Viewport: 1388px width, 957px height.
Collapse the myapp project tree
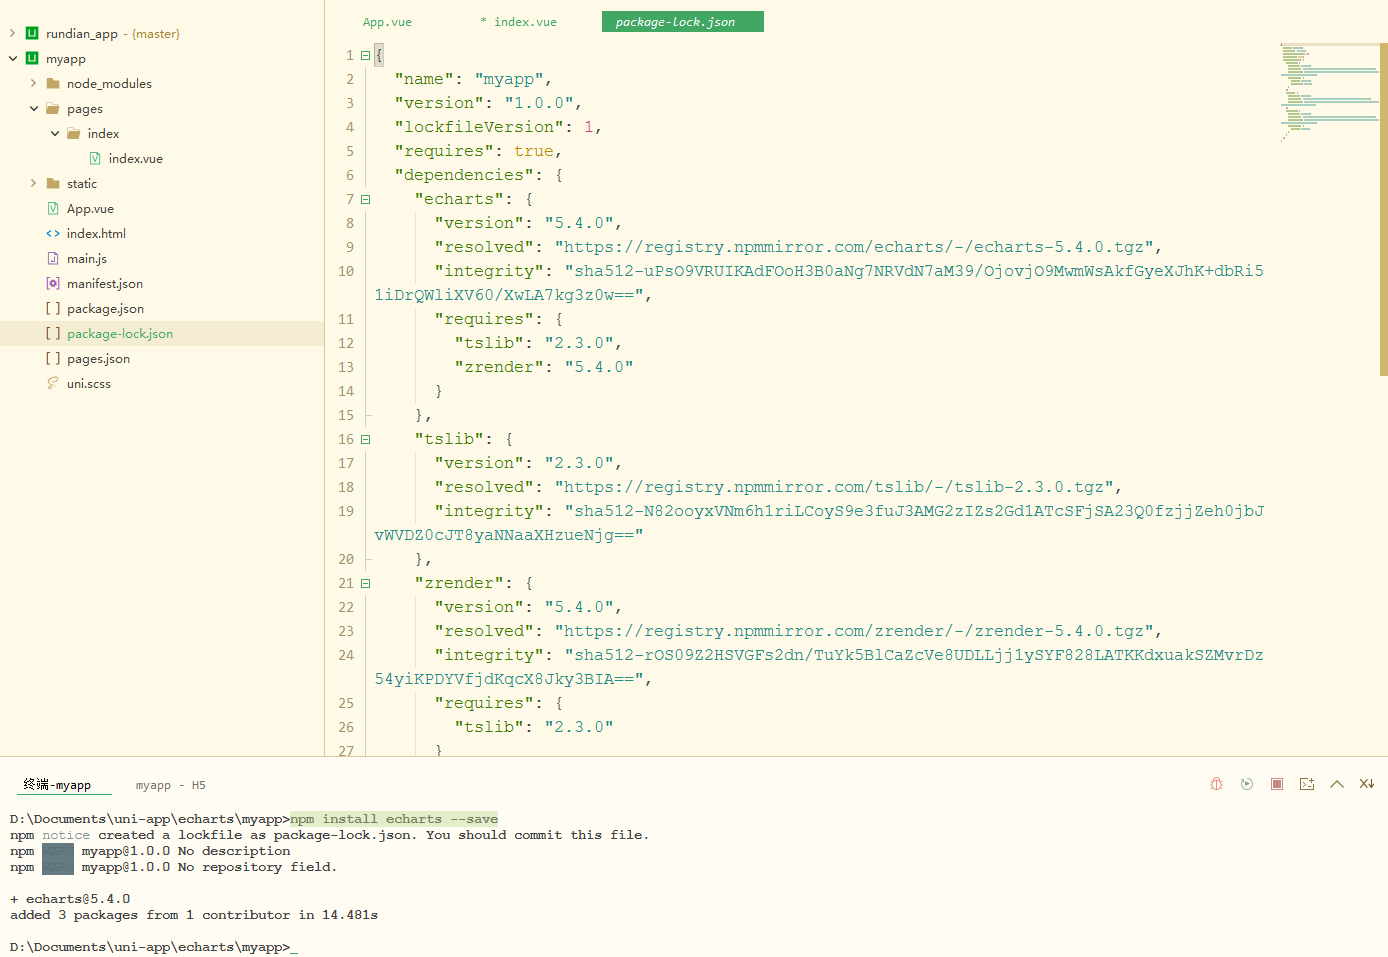(x=12, y=58)
